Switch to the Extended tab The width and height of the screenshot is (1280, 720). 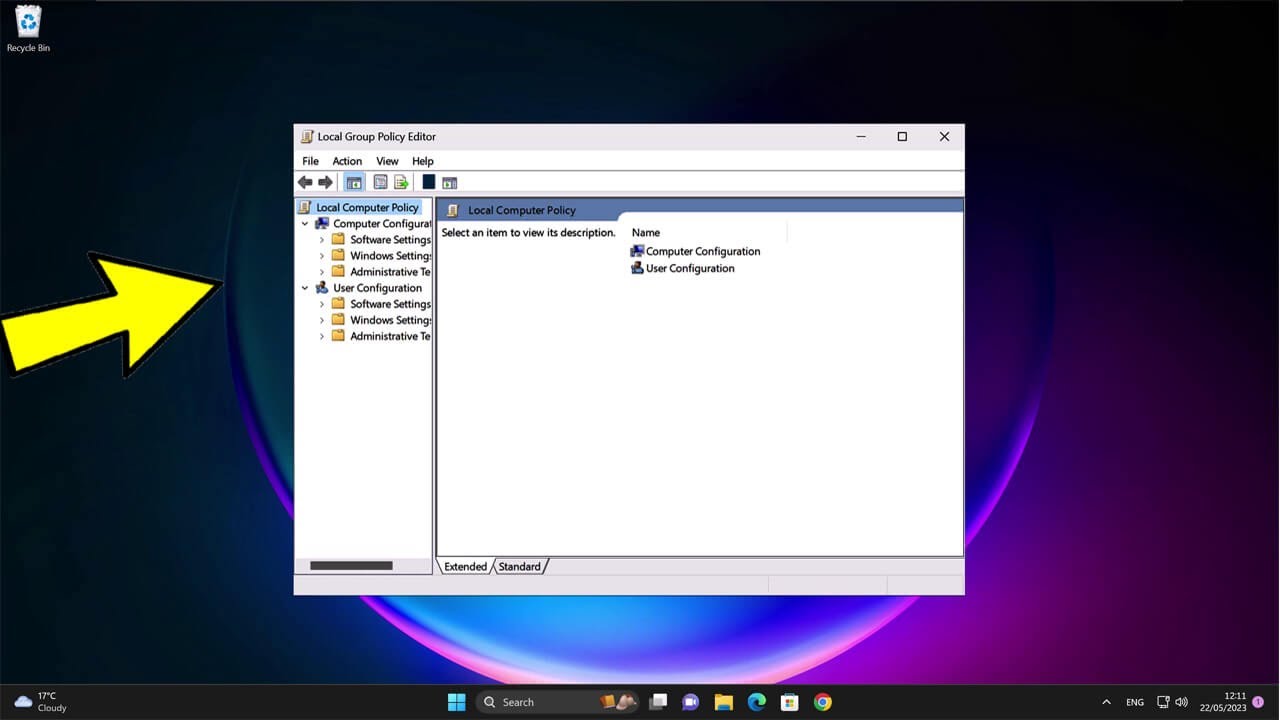click(465, 566)
